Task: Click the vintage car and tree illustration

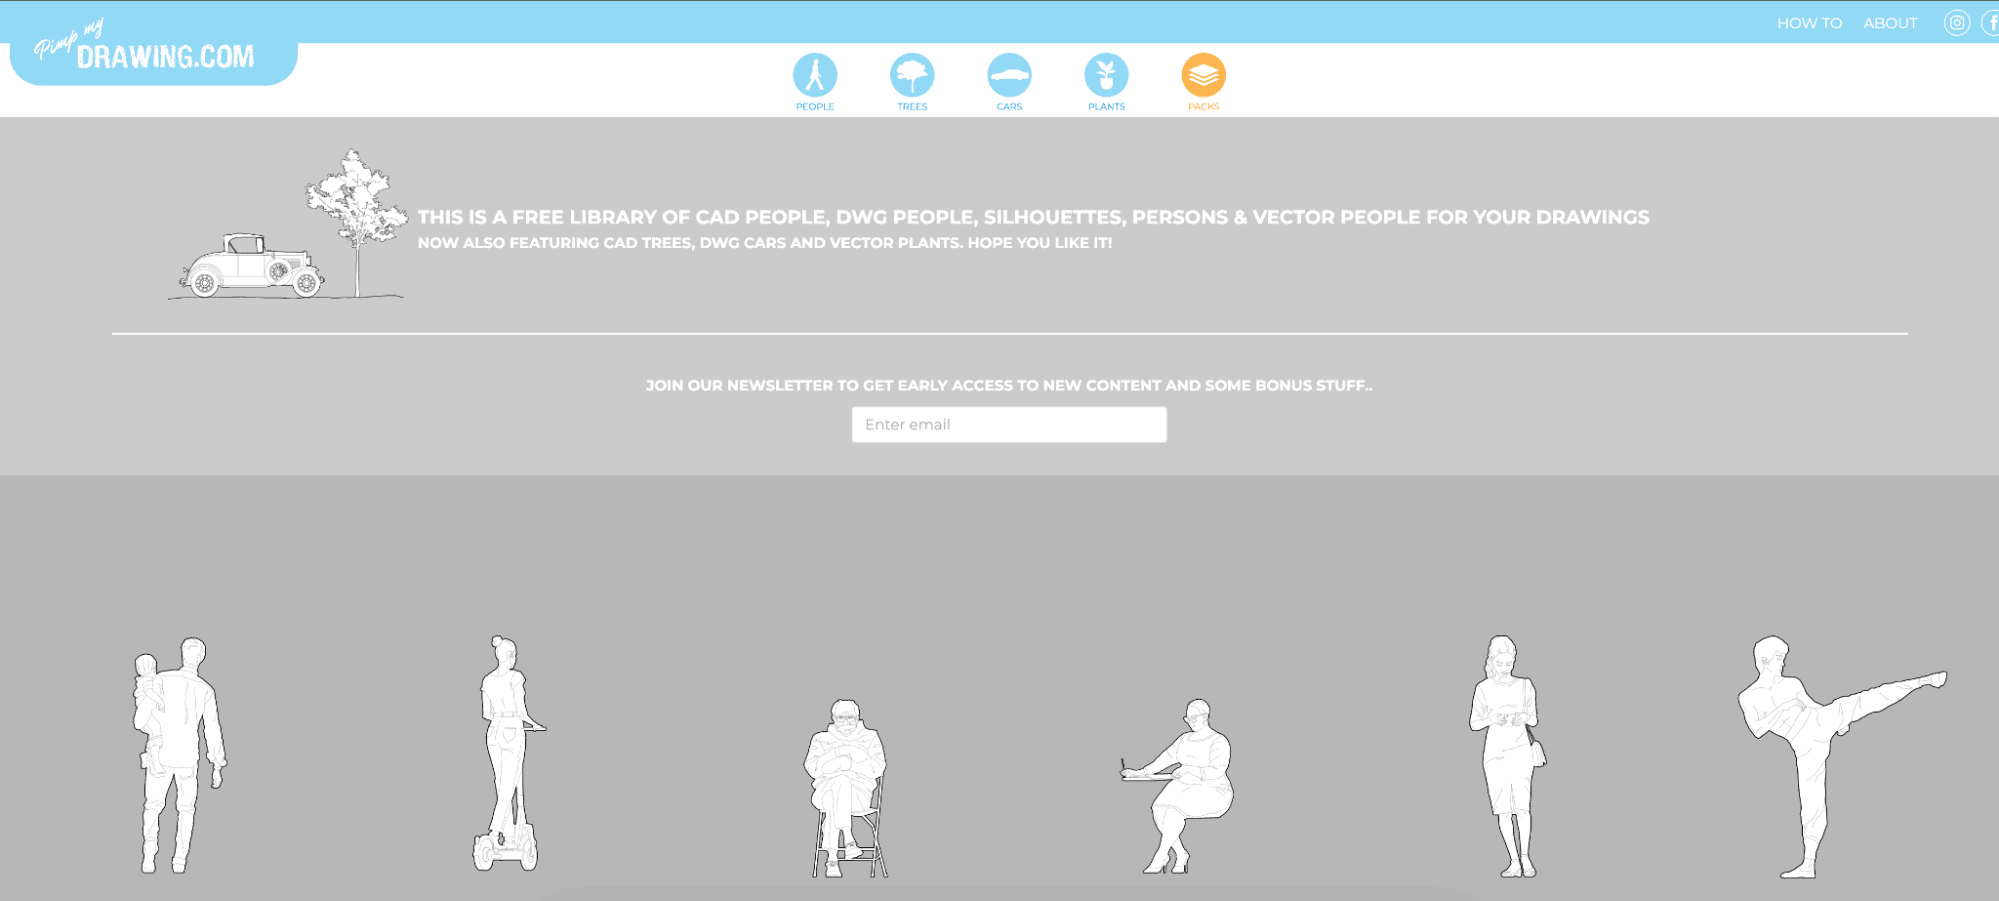Action: click(288, 225)
